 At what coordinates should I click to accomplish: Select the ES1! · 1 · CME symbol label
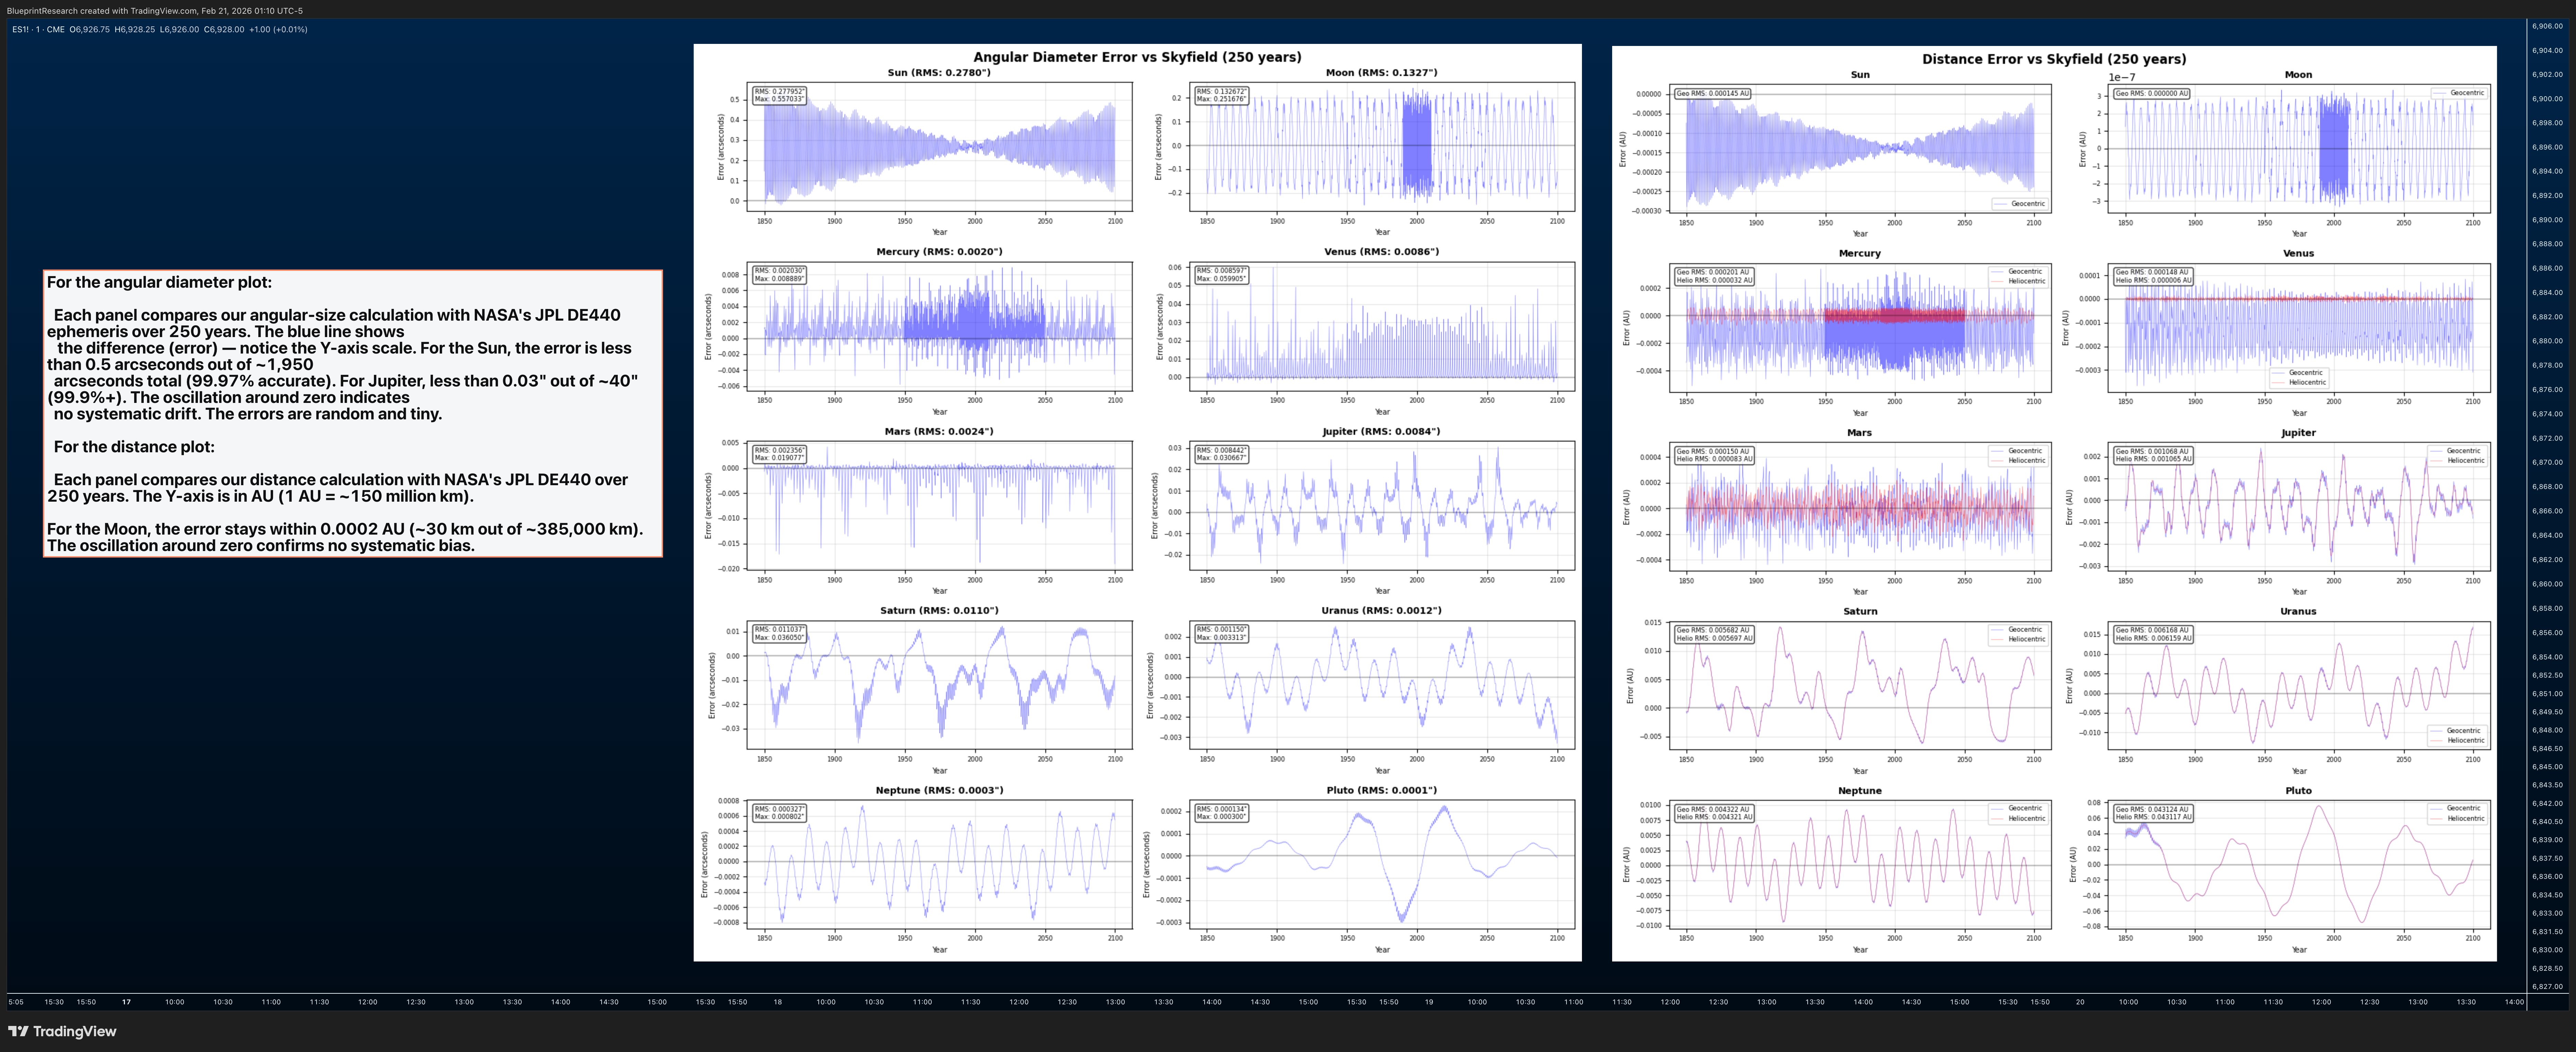point(38,29)
